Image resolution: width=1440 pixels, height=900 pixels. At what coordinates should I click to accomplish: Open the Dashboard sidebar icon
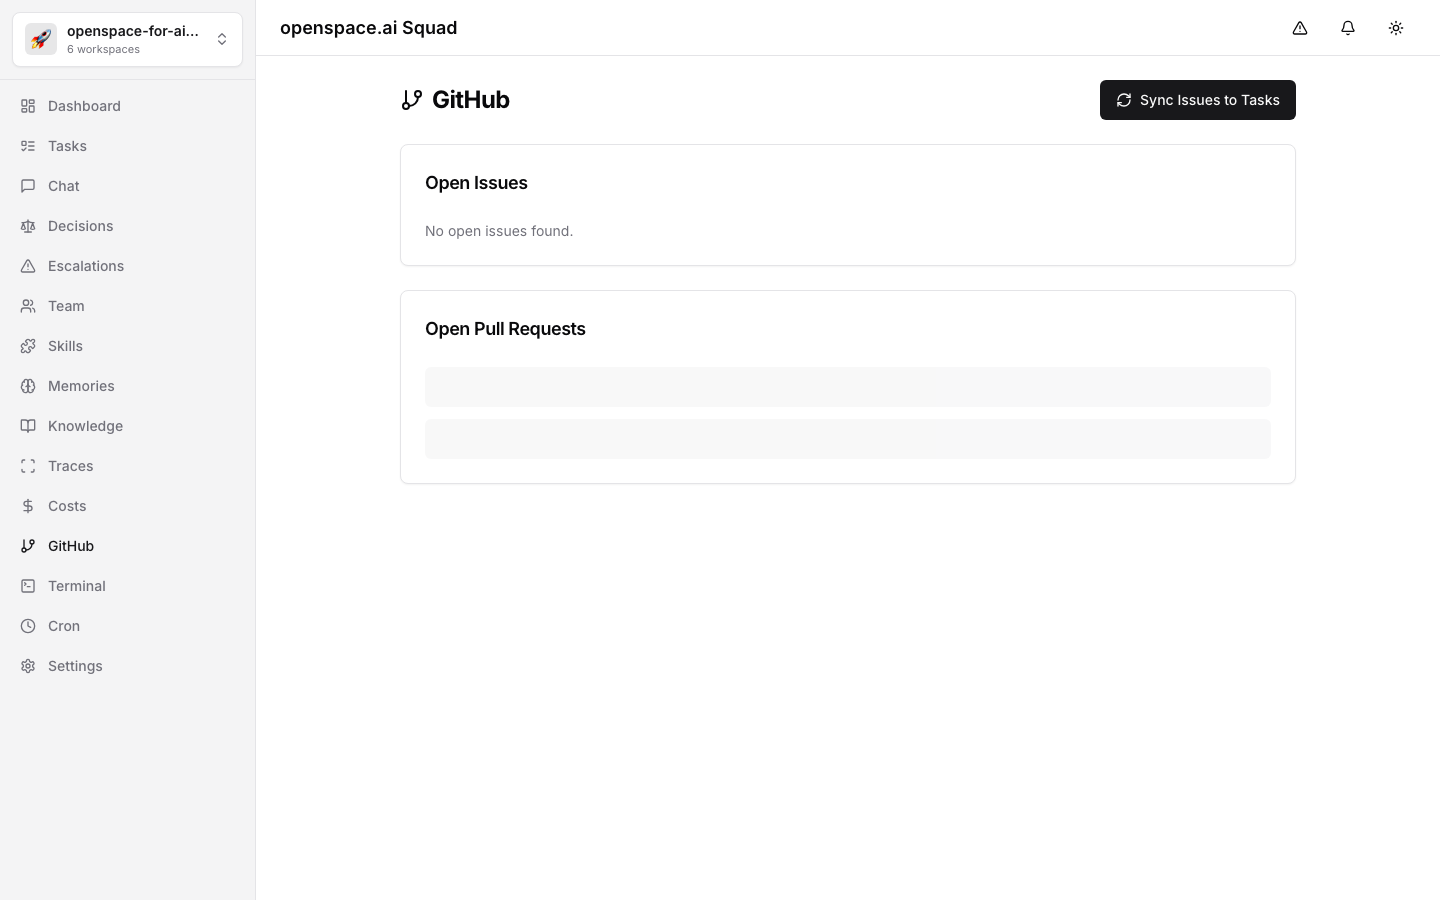(x=28, y=106)
